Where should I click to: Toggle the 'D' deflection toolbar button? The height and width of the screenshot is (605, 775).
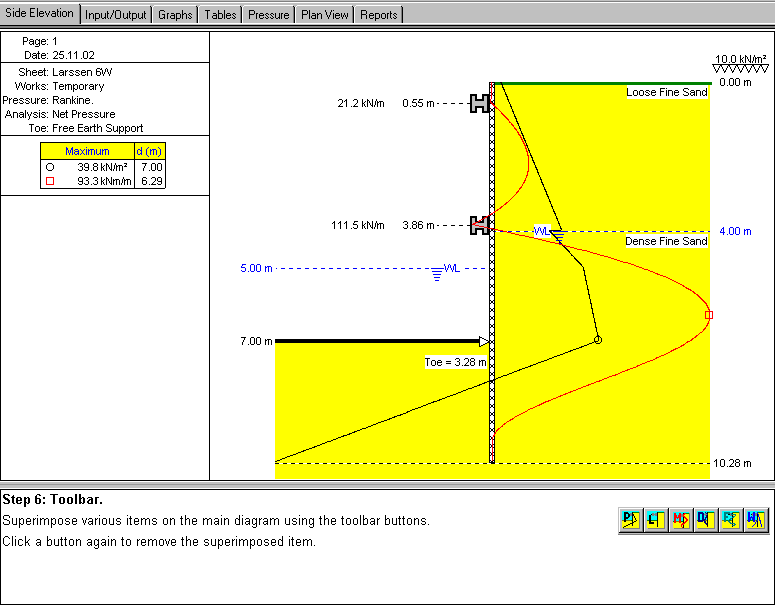click(706, 519)
